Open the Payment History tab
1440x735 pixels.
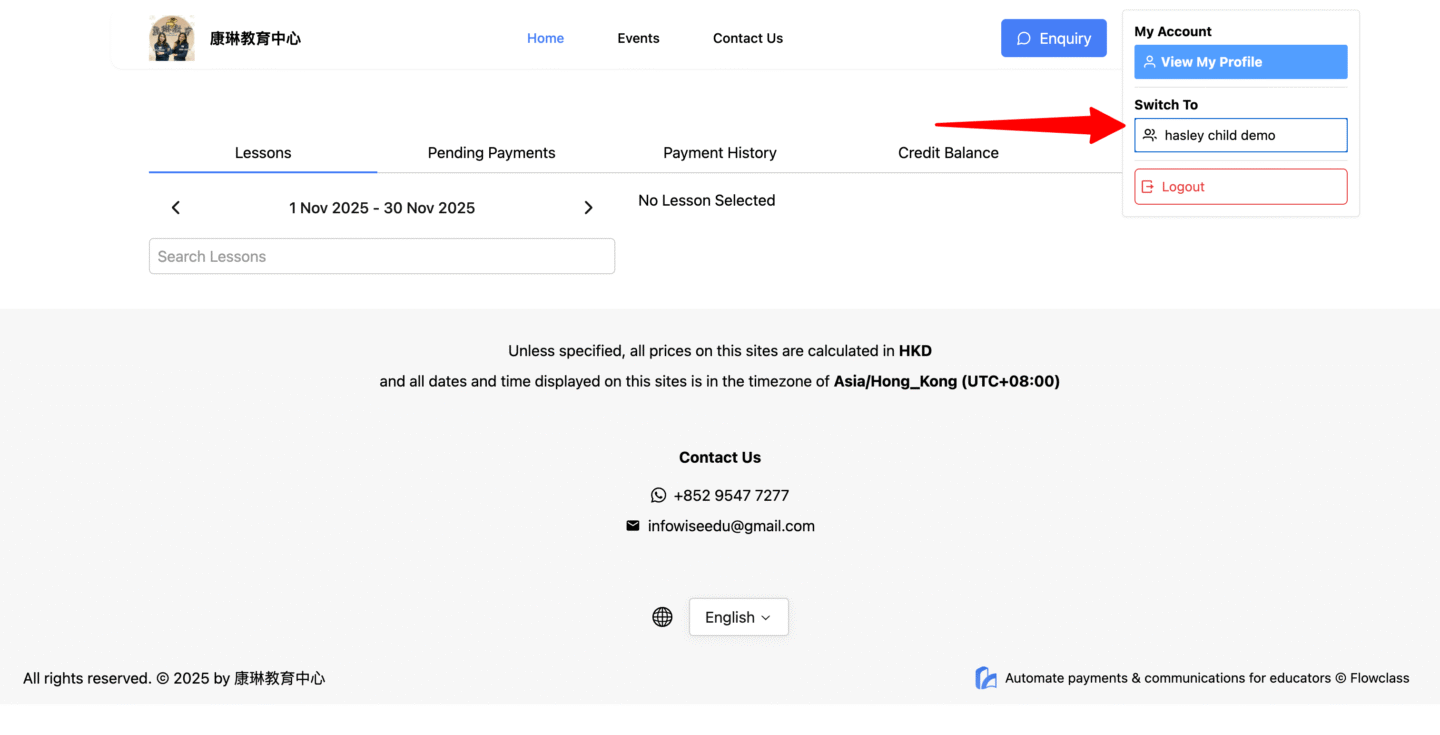point(720,153)
